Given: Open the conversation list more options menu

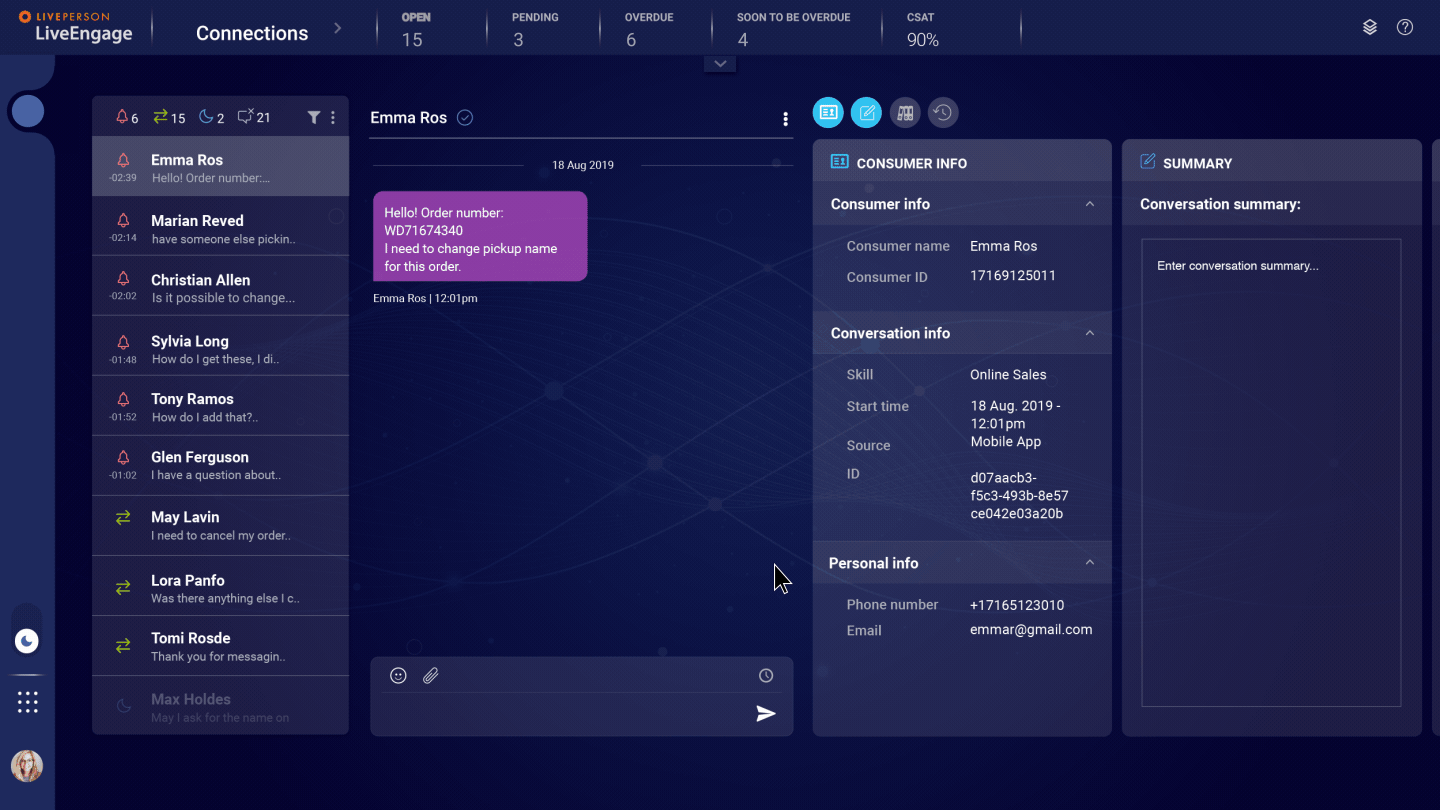Looking at the screenshot, I should [x=333, y=117].
